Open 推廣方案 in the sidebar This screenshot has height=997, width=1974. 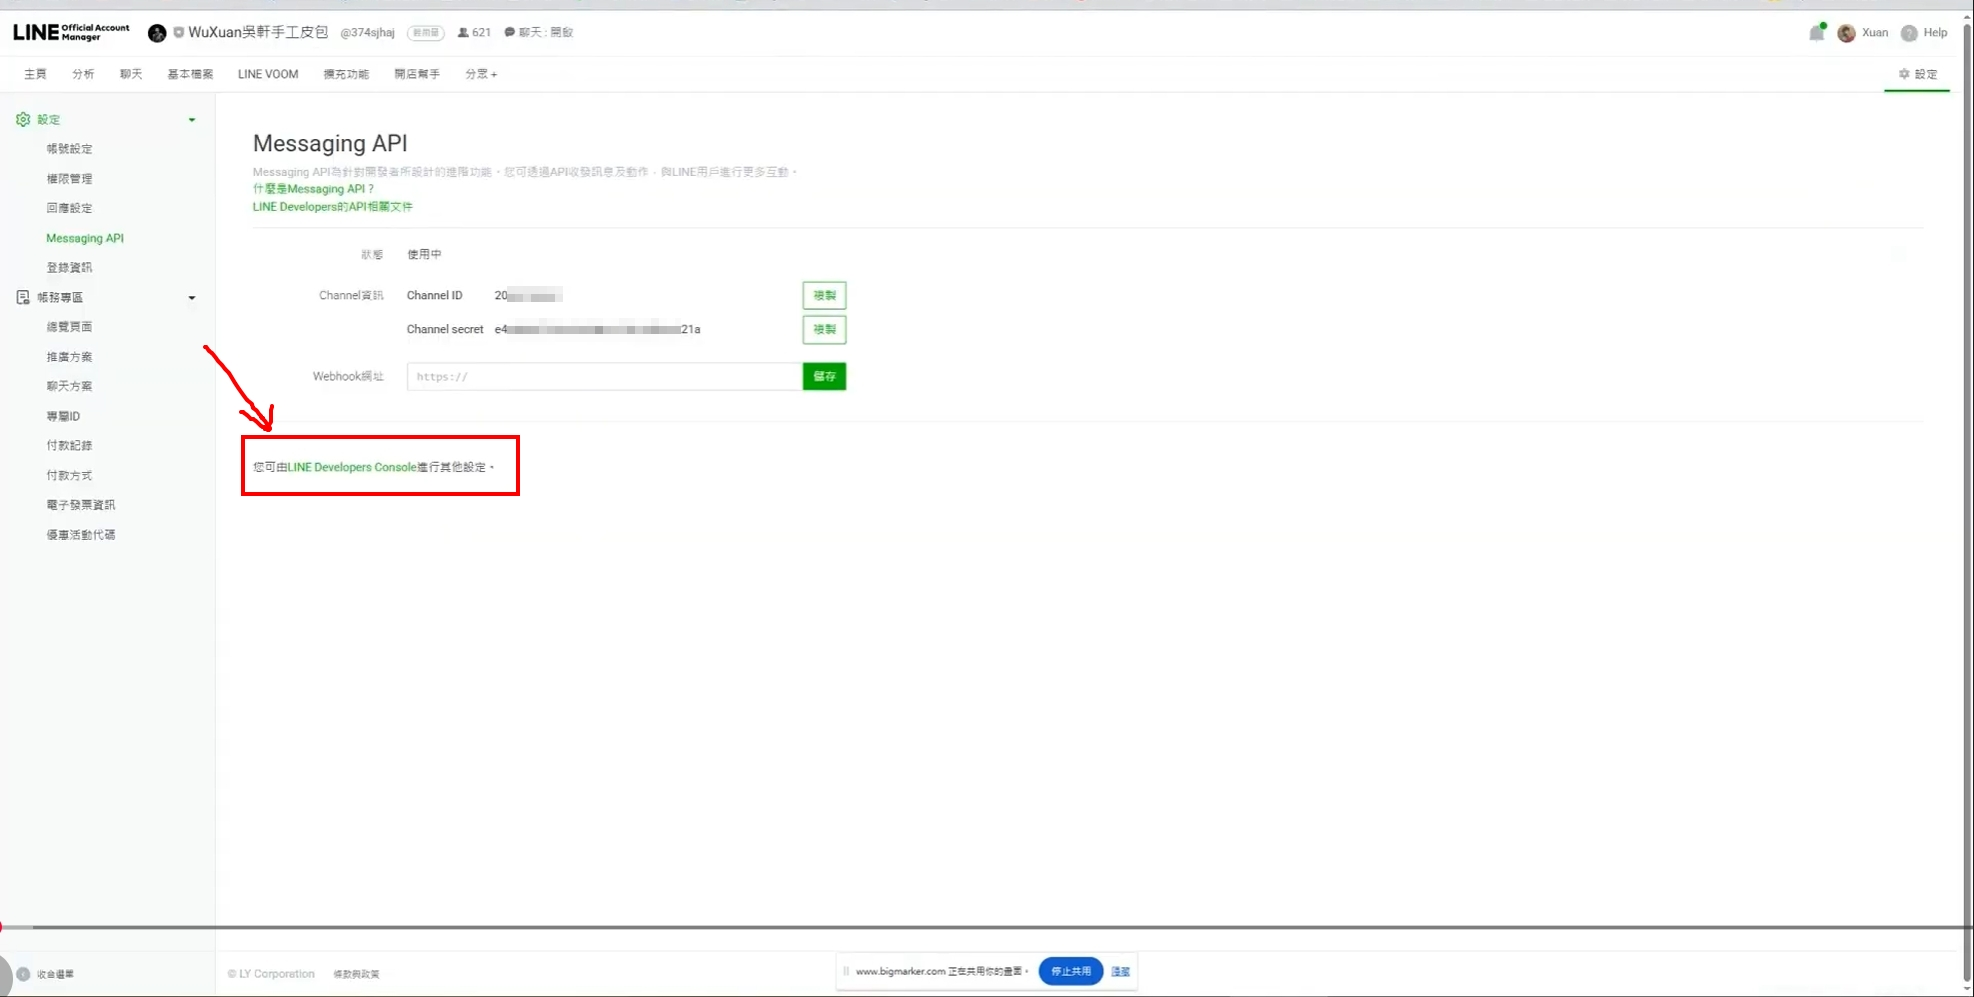pyautogui.click(x=69, y=357)
